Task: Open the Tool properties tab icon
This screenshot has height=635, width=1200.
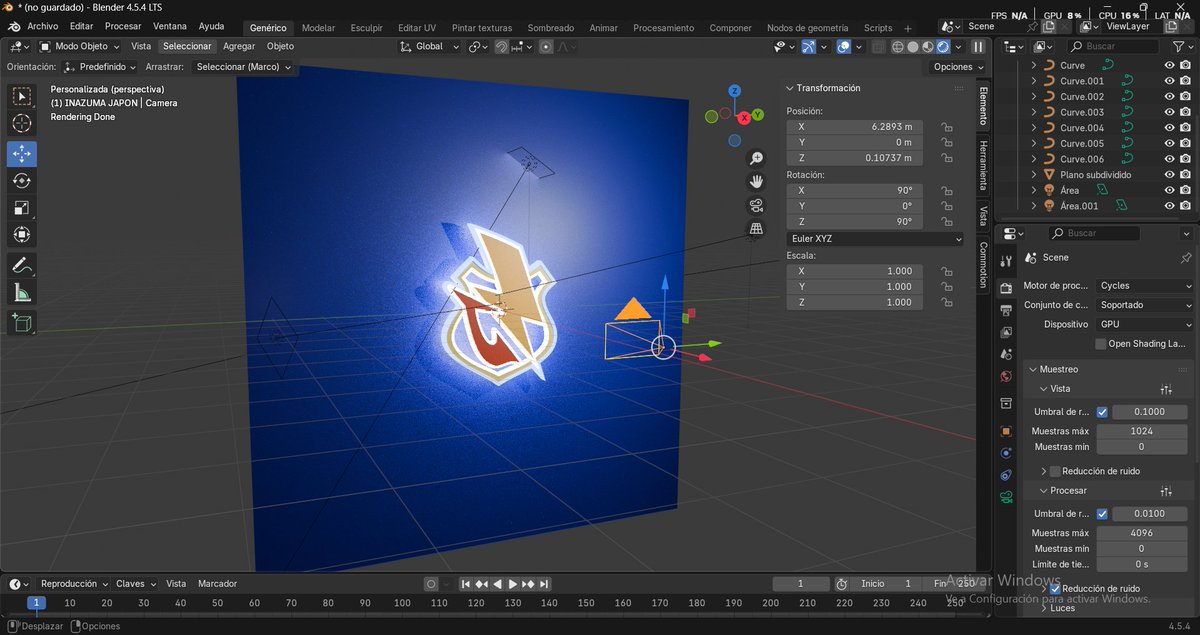Action: [1007, 261]
